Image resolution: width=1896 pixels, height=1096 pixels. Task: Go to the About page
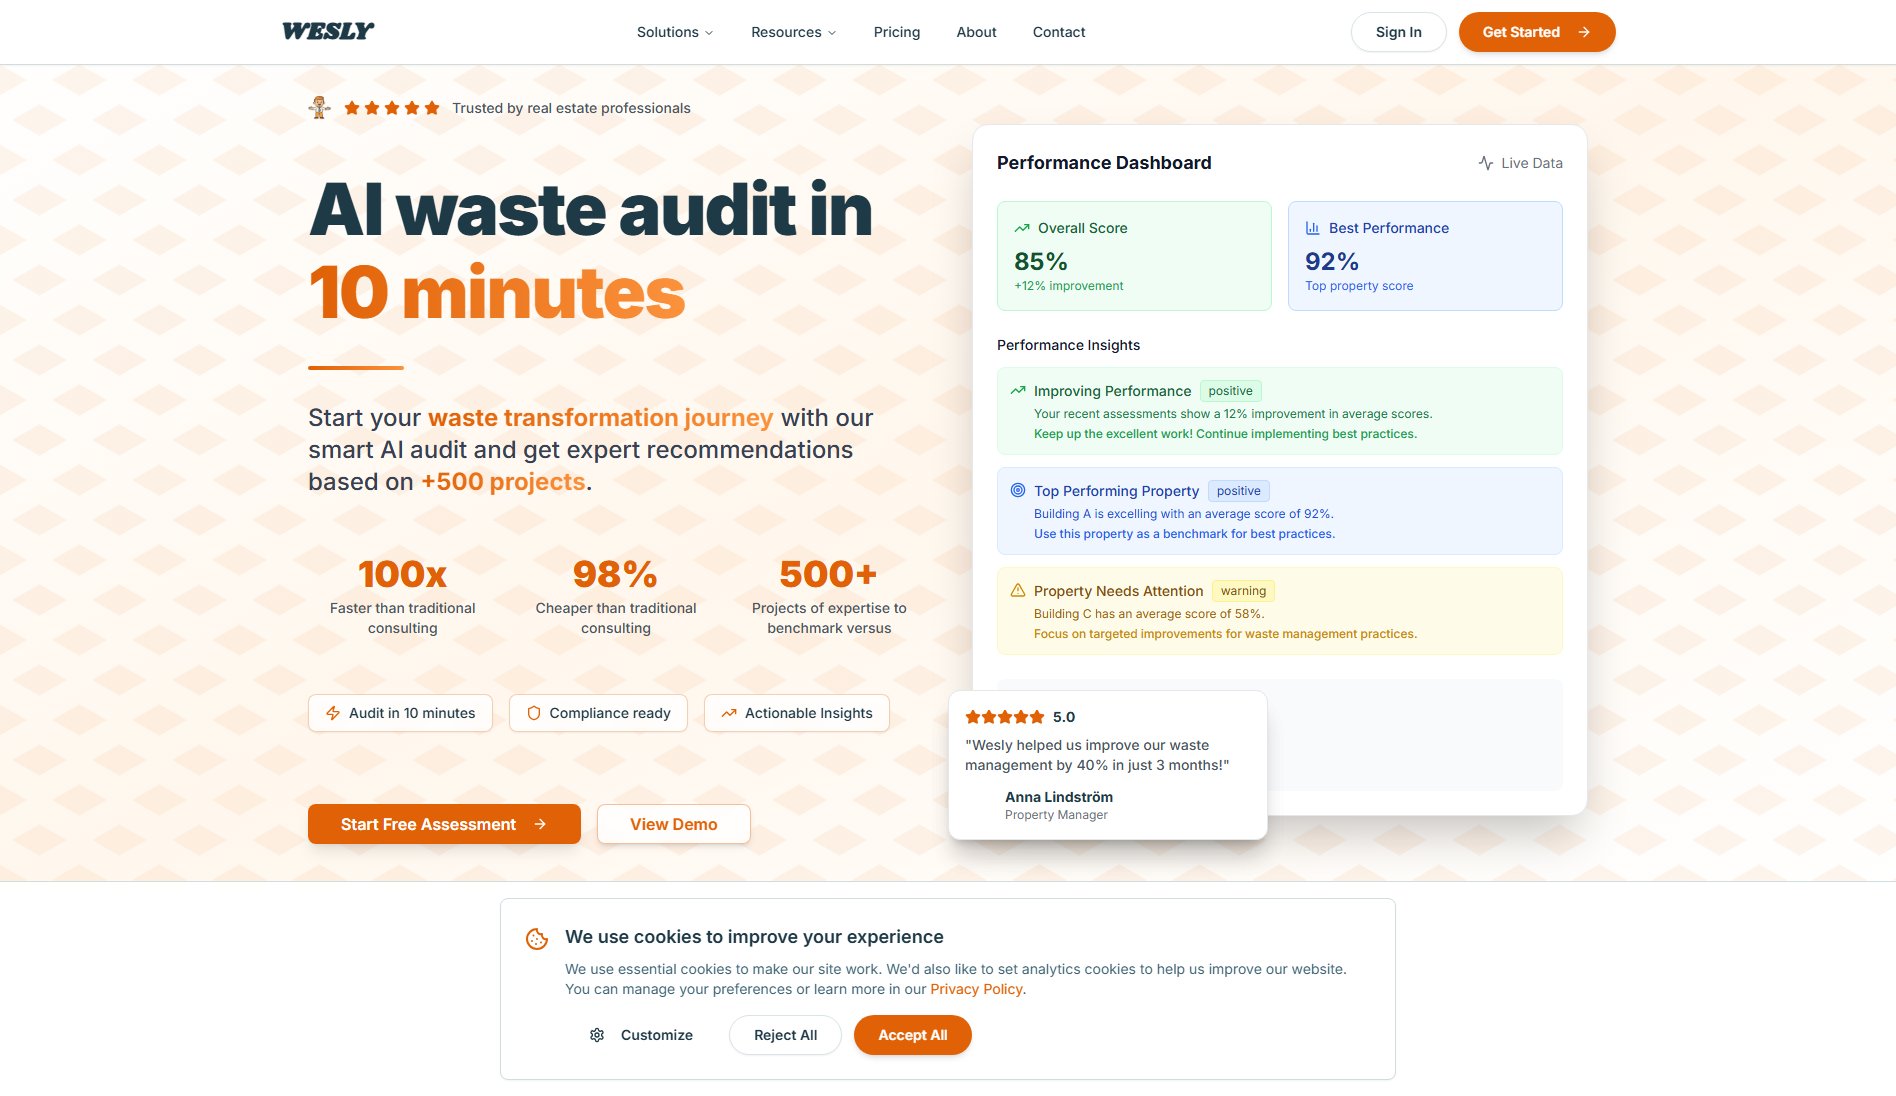pos(976,32)
